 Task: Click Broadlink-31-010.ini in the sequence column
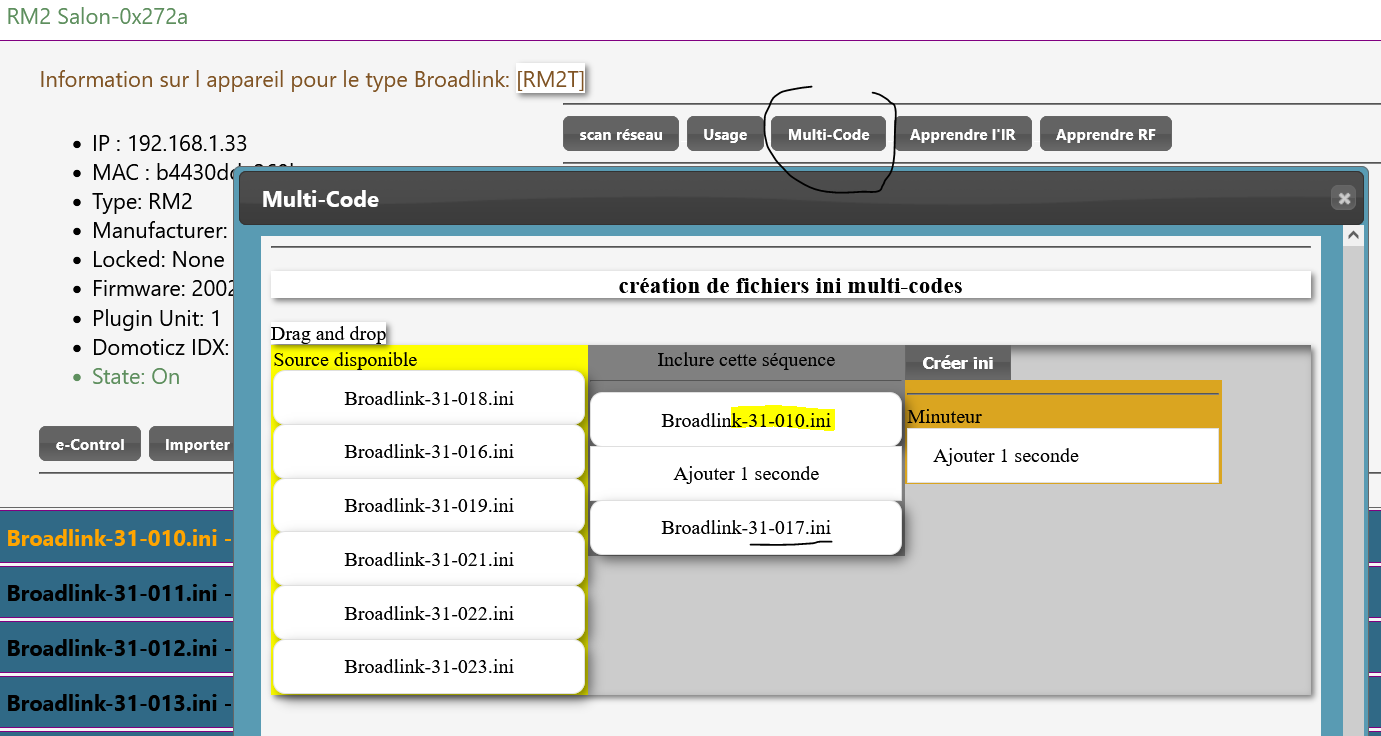point(746,420)
